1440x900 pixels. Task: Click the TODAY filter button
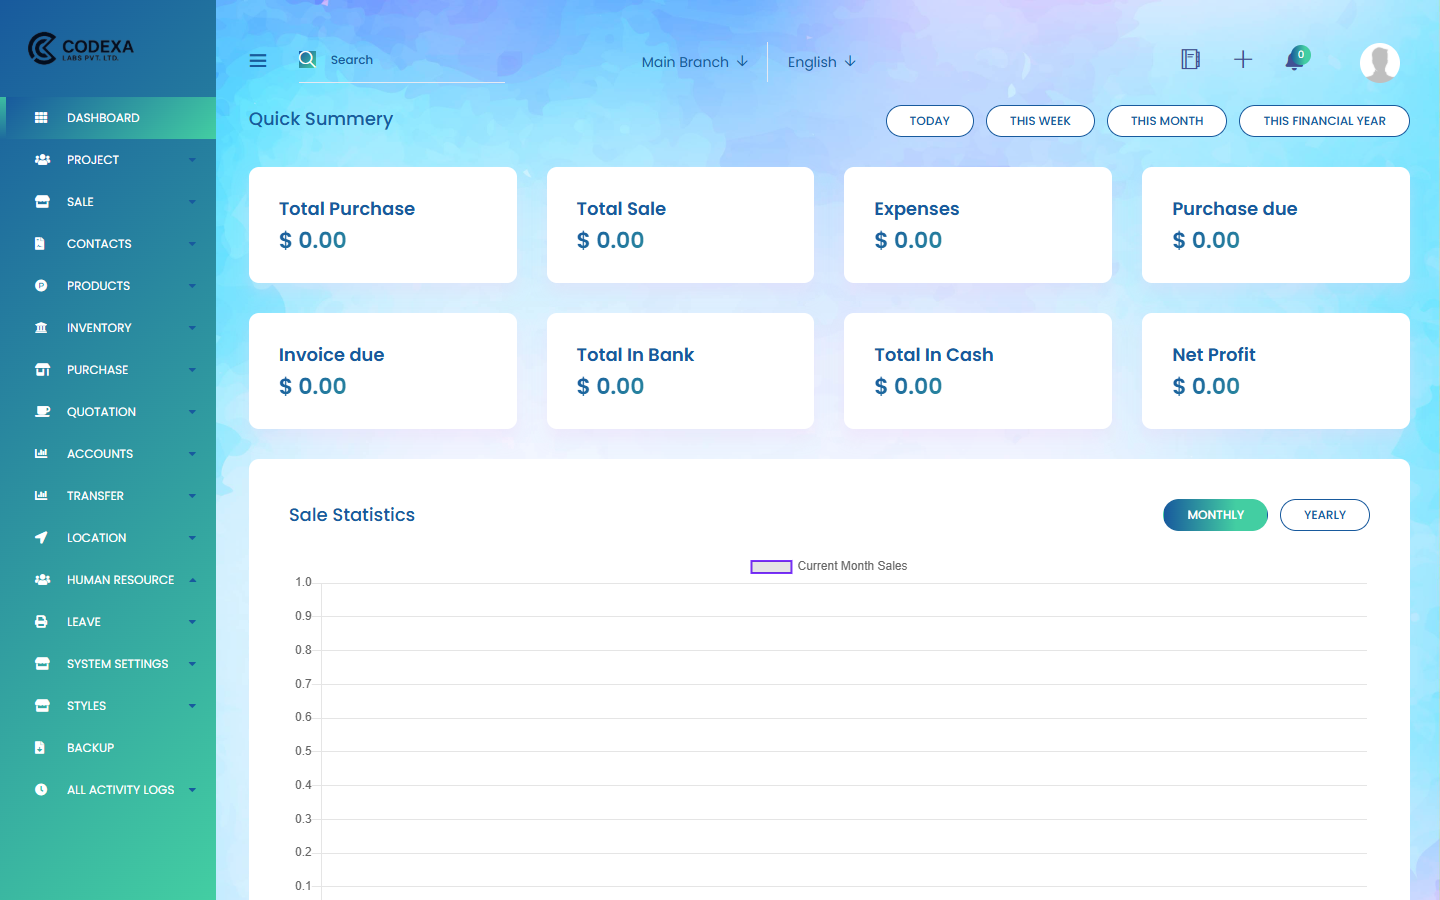click(x=929, y=120)
